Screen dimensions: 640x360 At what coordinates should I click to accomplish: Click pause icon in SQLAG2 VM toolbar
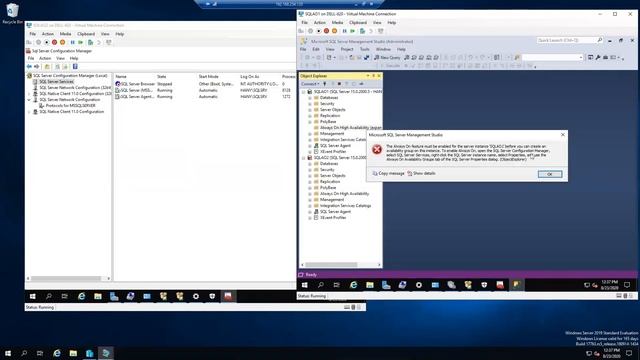[x=73, y=42]
